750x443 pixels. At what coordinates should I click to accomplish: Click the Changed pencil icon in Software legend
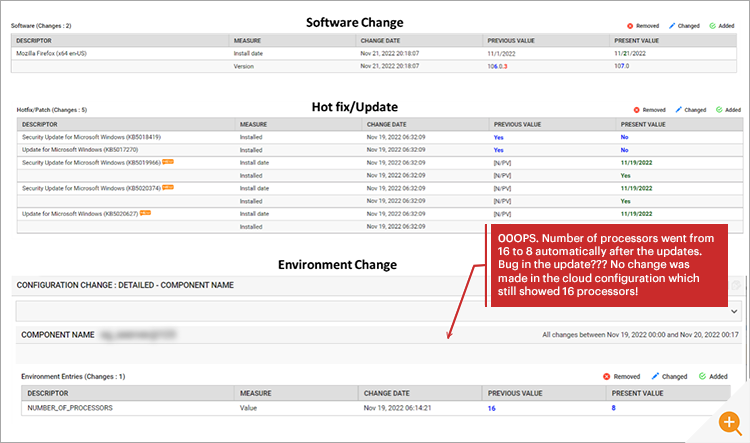(672, 26)
